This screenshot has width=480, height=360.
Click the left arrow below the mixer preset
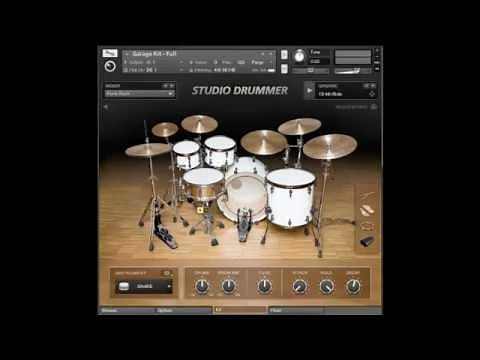click(x=106, y=107)
